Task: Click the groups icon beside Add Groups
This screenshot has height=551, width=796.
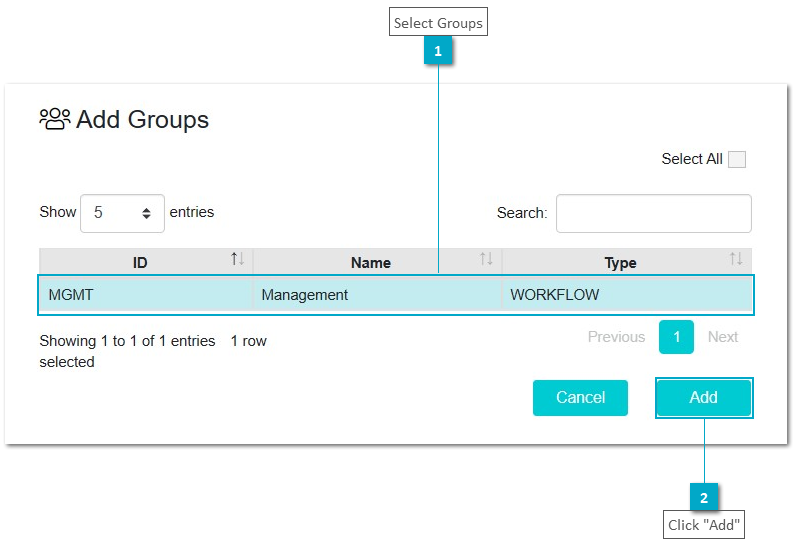Action: (x=55, y=119)
